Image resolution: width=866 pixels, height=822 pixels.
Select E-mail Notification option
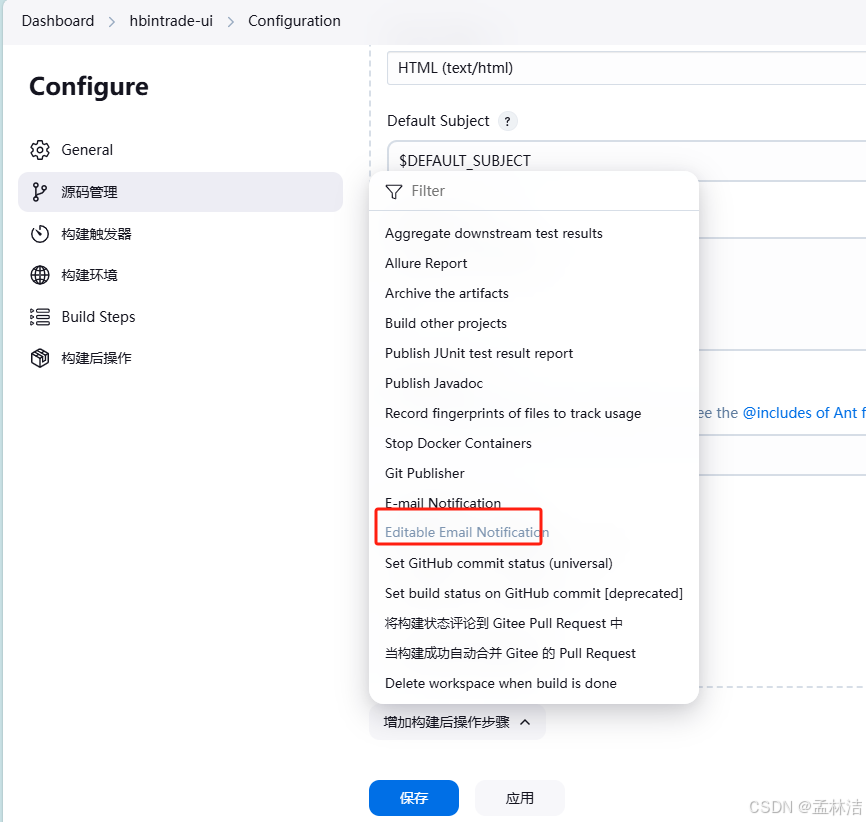coord(442,503)
